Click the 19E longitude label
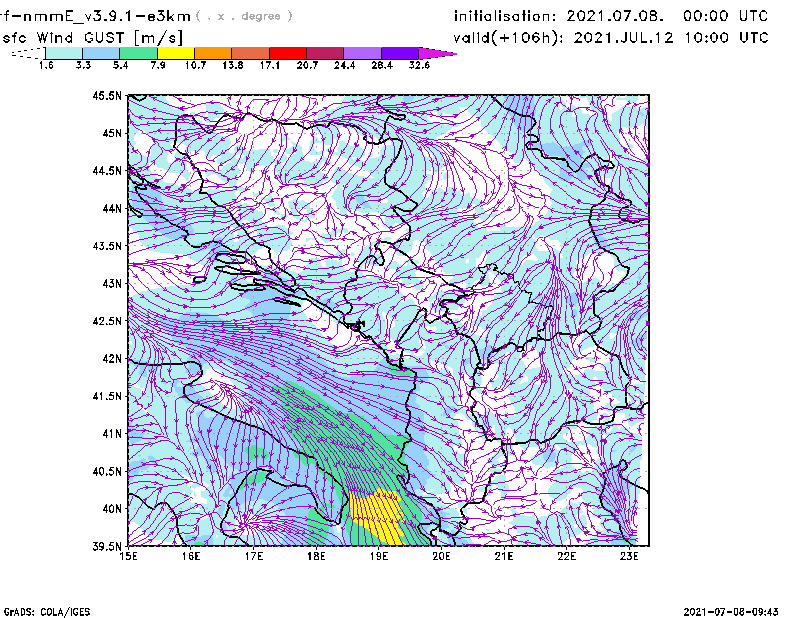The width and height of the screenshot is (800, 618). (379, 556)
